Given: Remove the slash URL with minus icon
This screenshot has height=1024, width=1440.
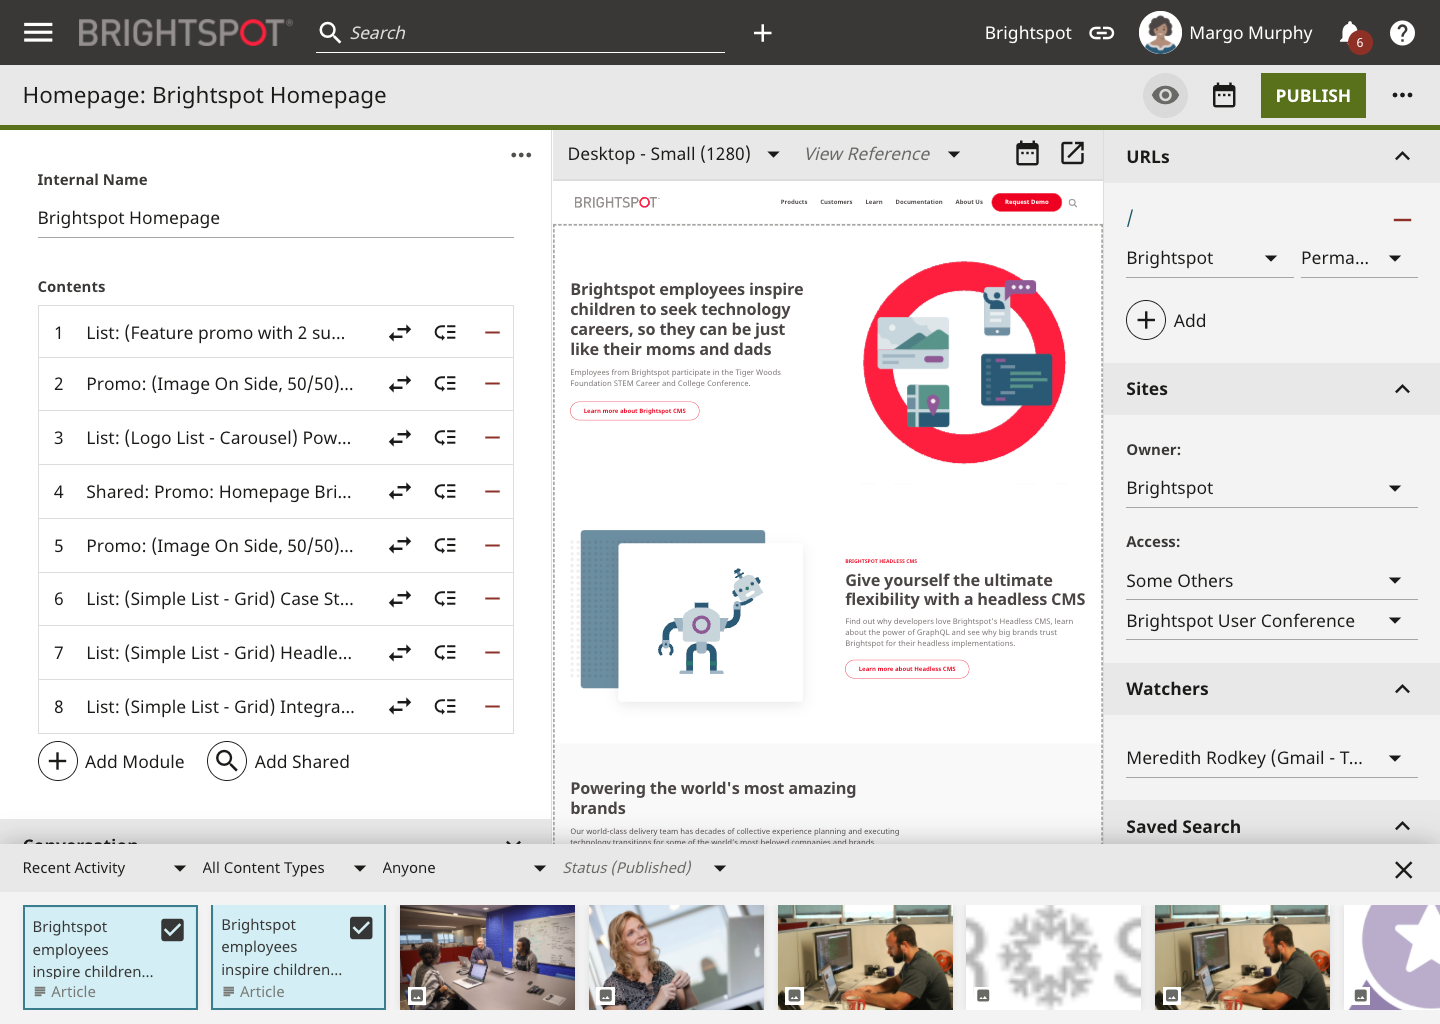Looking at the screenshot, I should tap(1403, 220).
